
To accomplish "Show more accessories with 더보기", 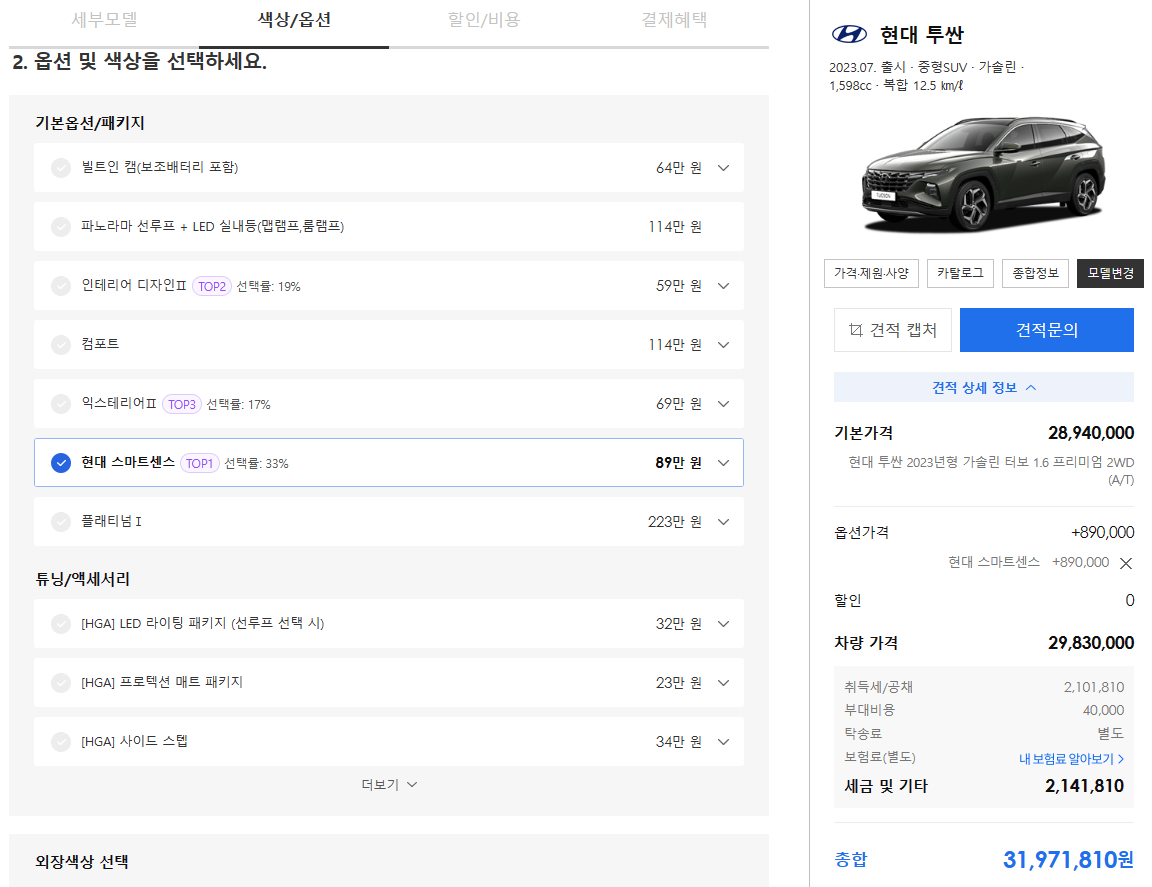I will [x=389, y=785].
